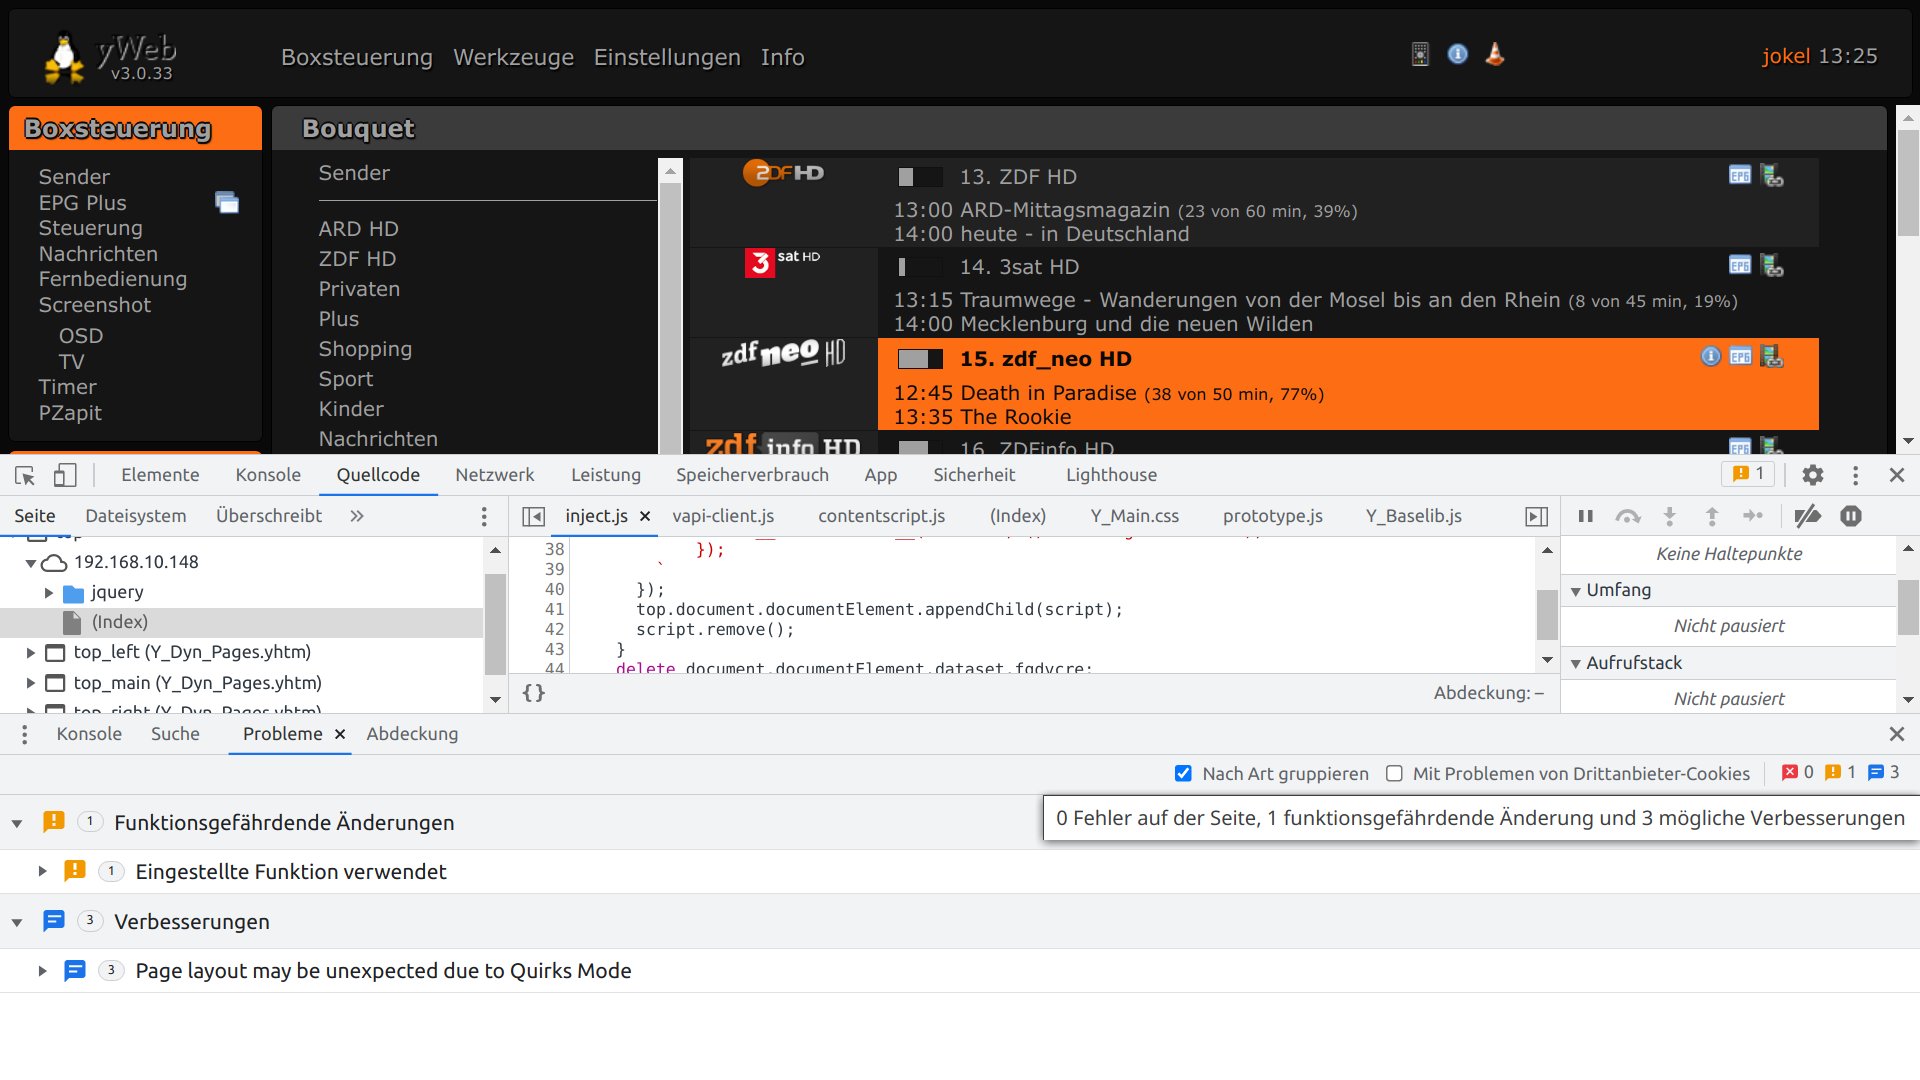The image size is (1920, 1080).
Task: Open the remote control icon in header
Action: 1420,54
